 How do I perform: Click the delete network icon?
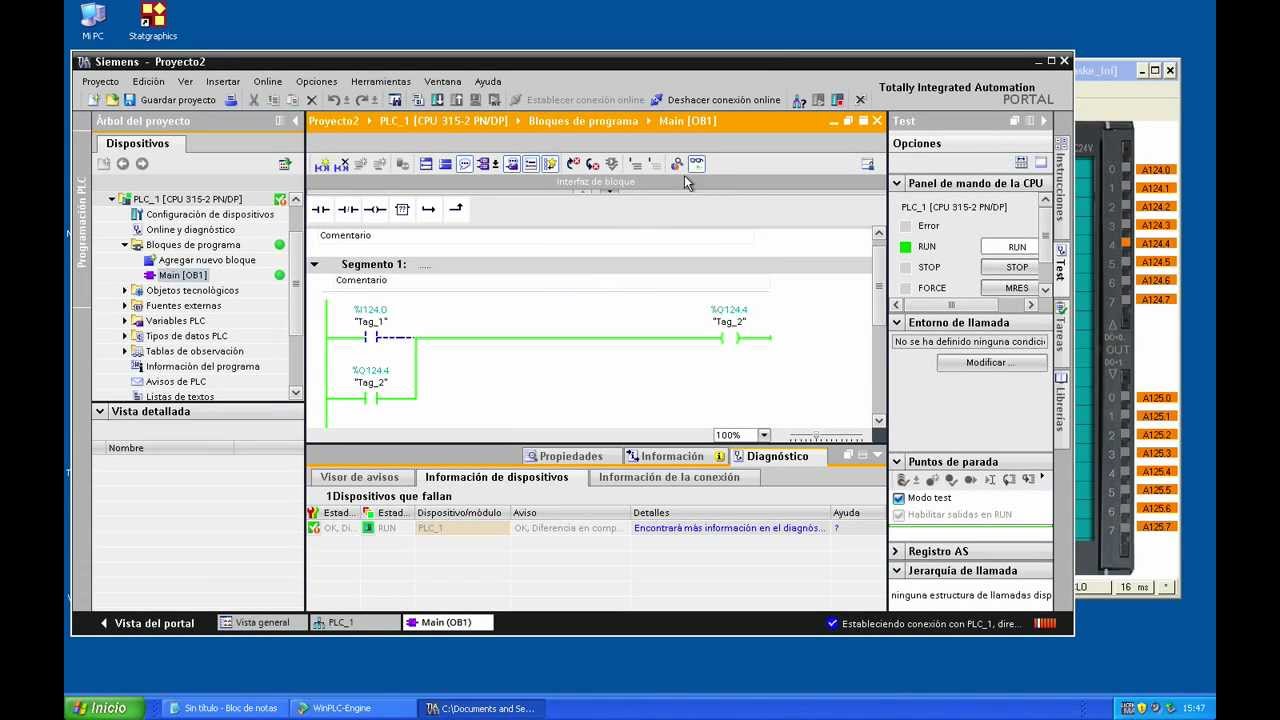click(342, 164)
